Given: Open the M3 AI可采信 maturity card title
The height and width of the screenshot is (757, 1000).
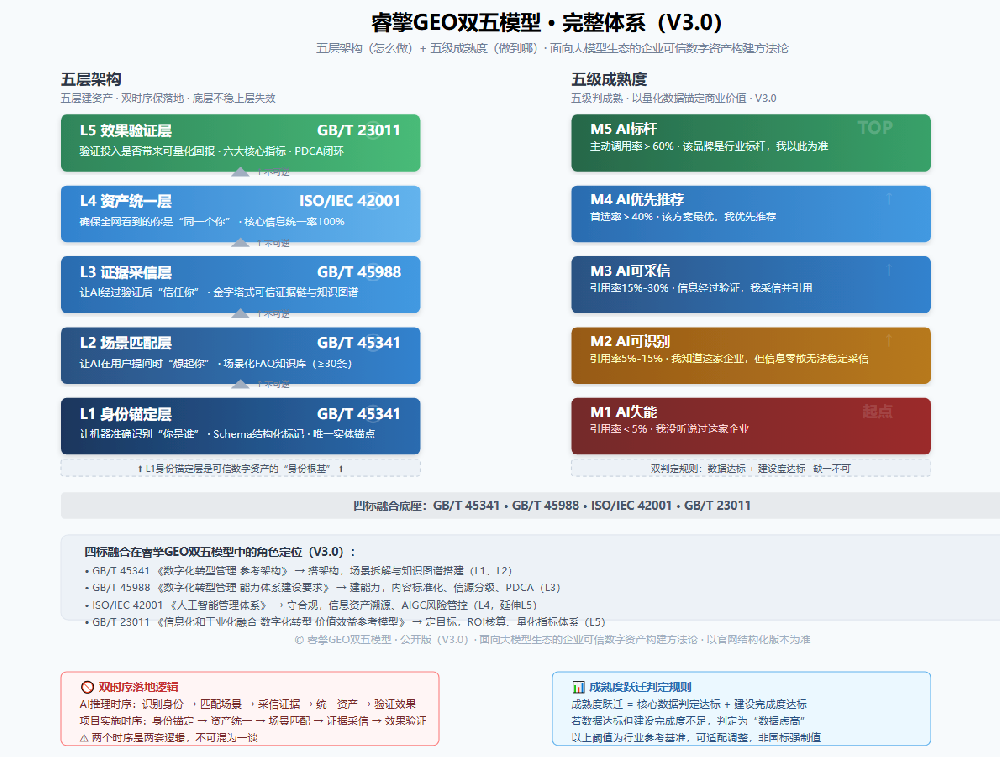Looking at the screenshot, I should pos(630,270).
